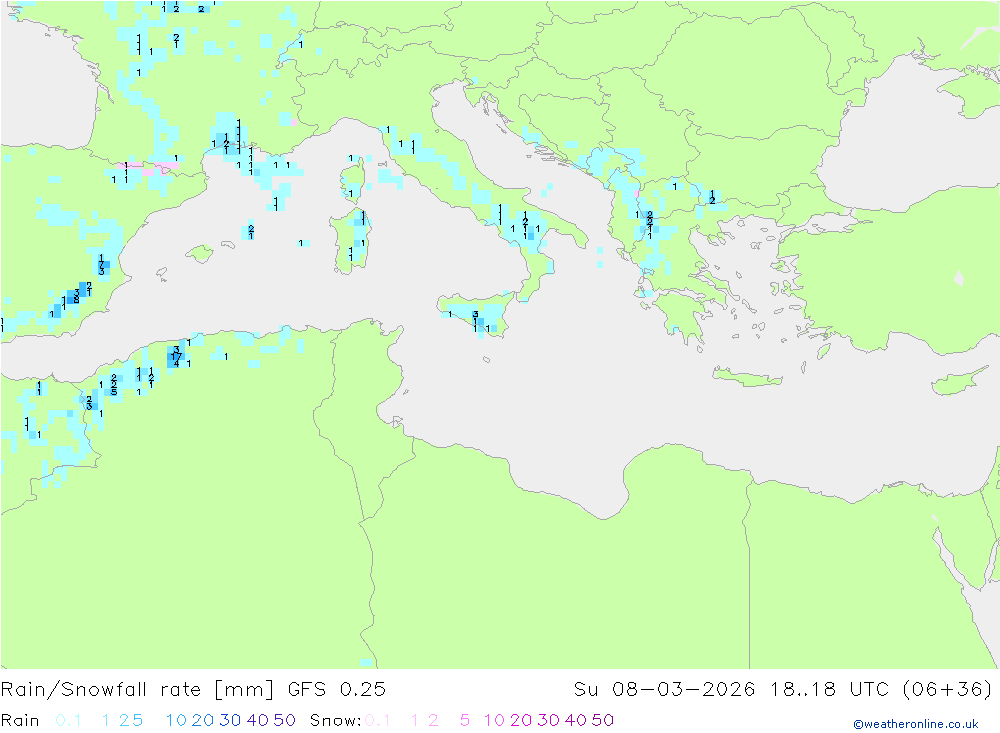
Task: Pick the snow legend 0.1 pale pink value
Action: (x=378, y=720)
